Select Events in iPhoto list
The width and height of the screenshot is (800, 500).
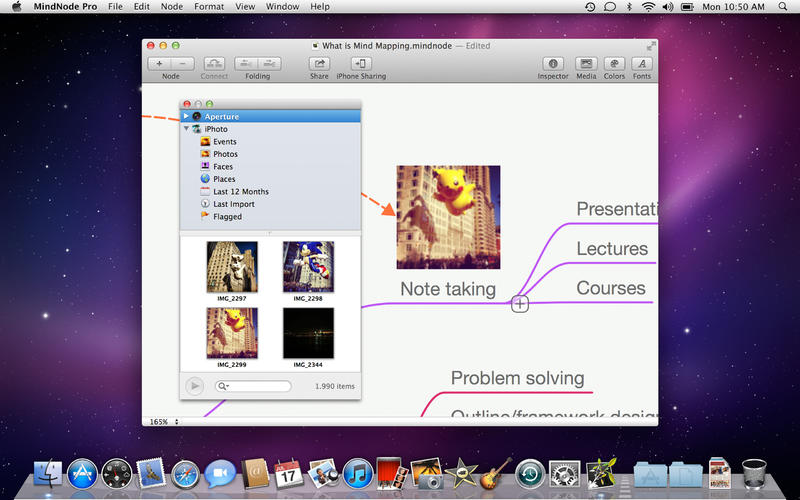[224, 142]
